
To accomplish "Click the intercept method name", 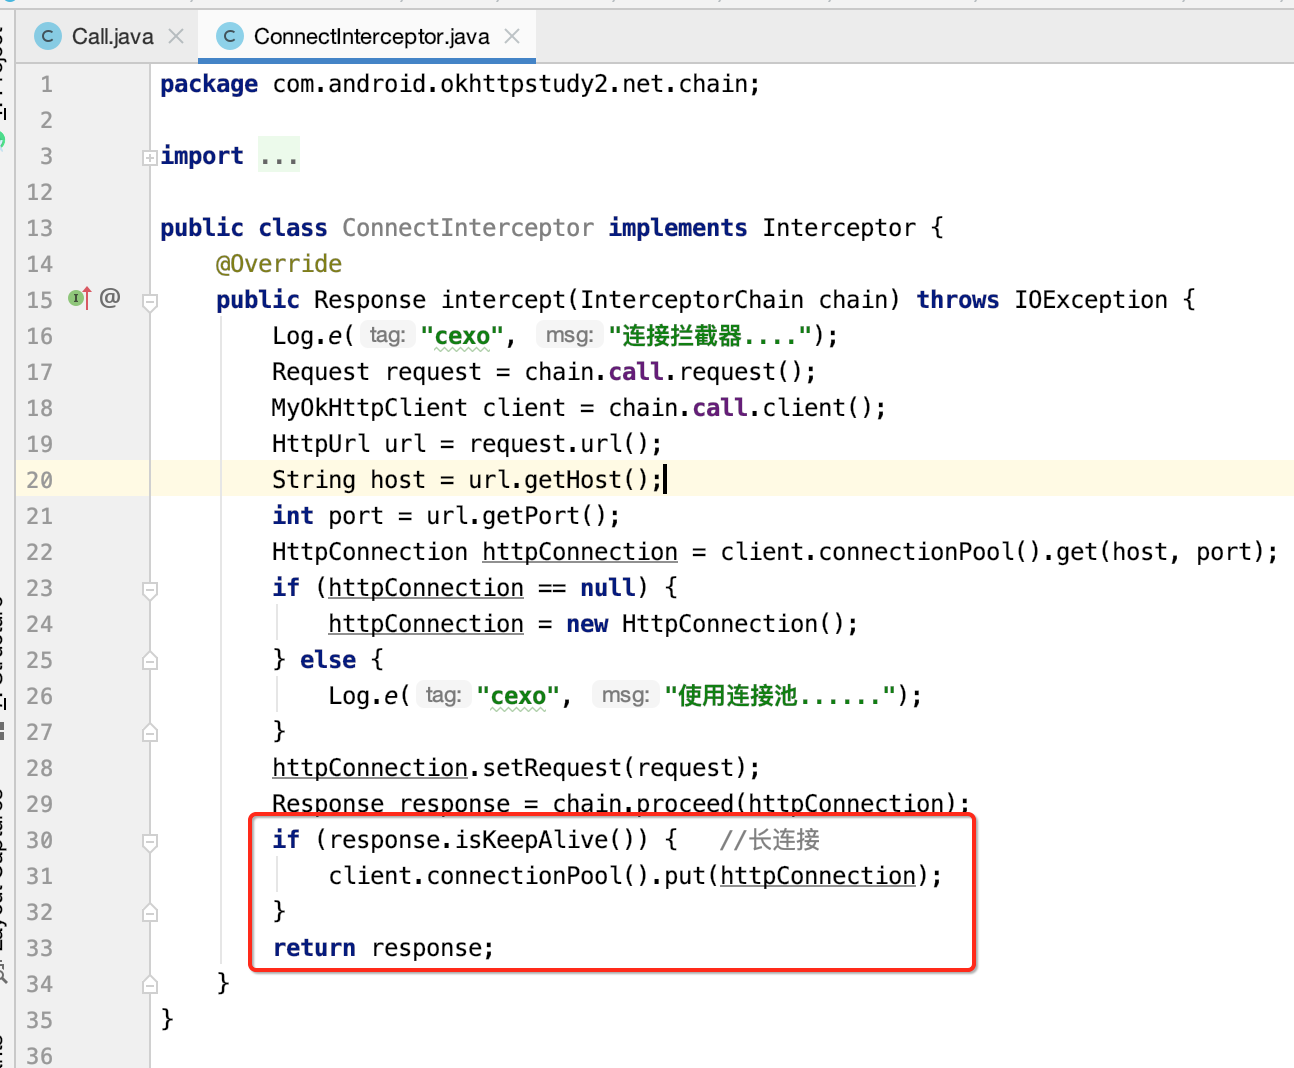I will (x=504, y=300).
